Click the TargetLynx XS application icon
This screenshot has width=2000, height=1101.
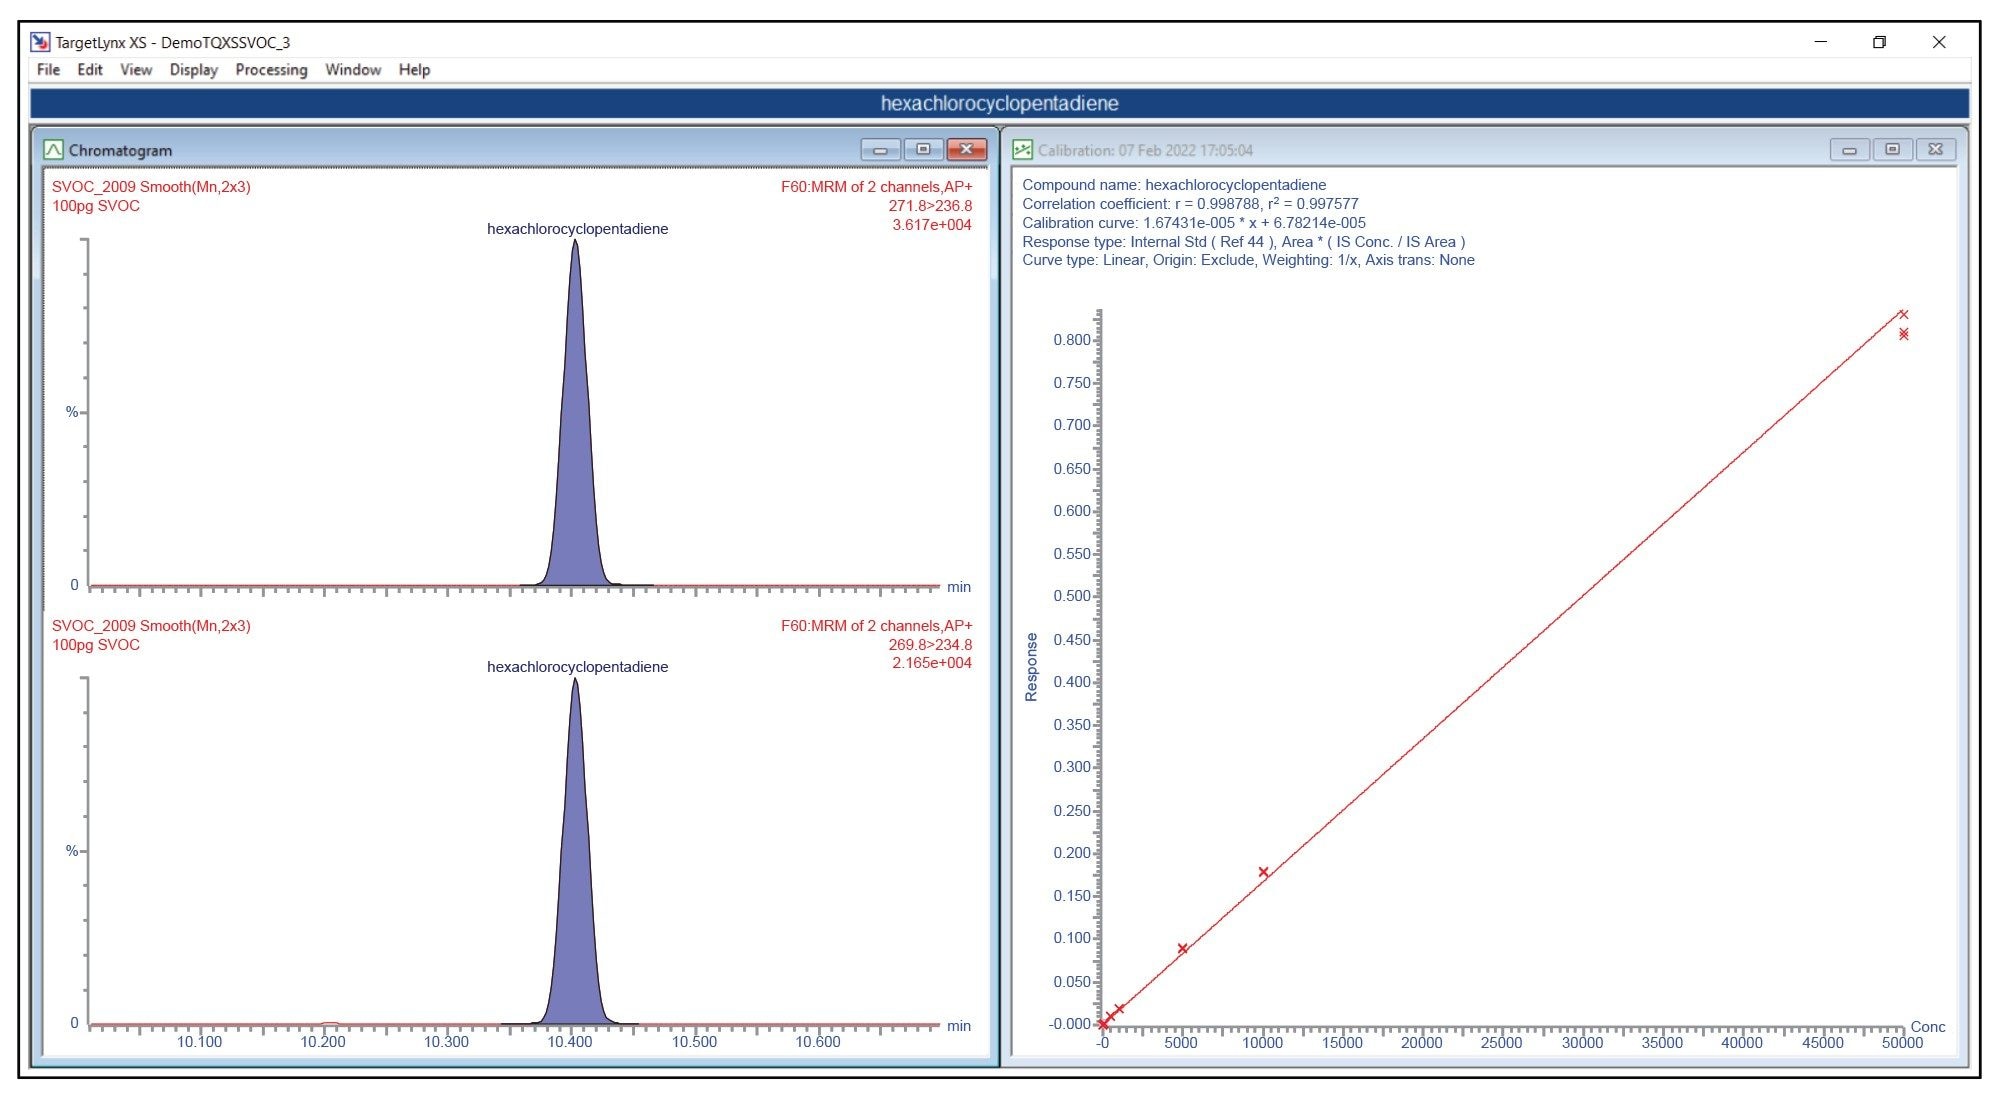coord(40,42)
